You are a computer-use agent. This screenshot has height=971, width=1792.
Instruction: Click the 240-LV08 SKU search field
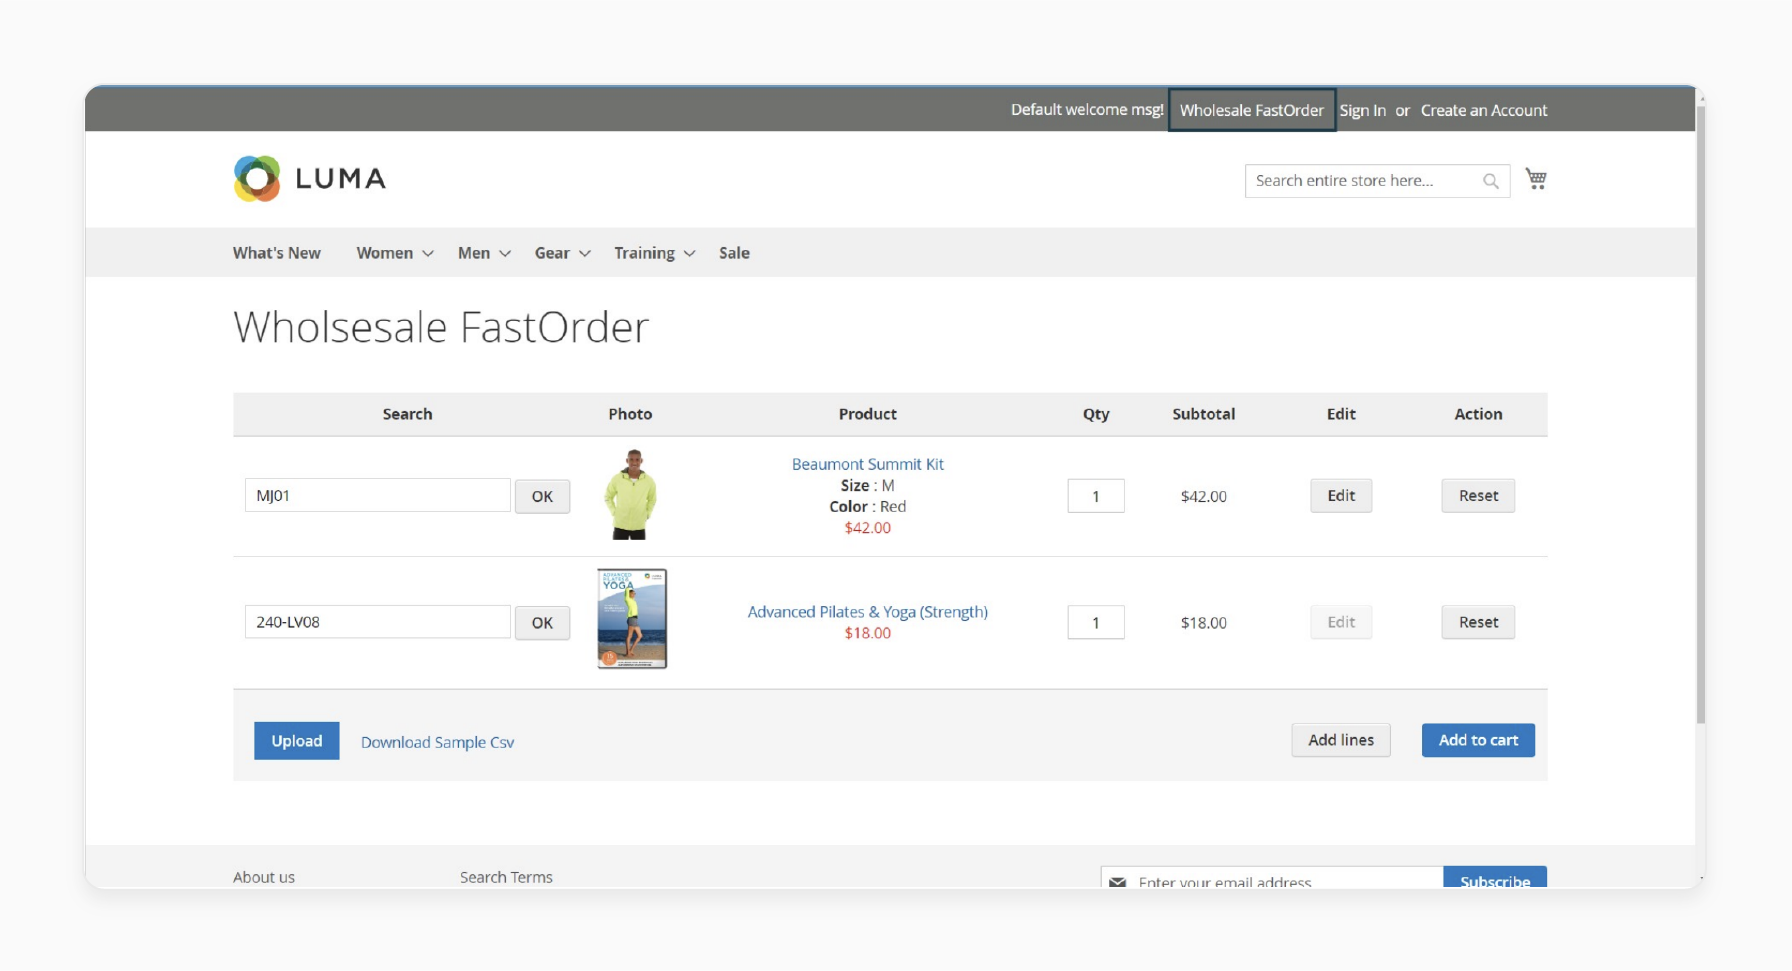coord(378,622)
